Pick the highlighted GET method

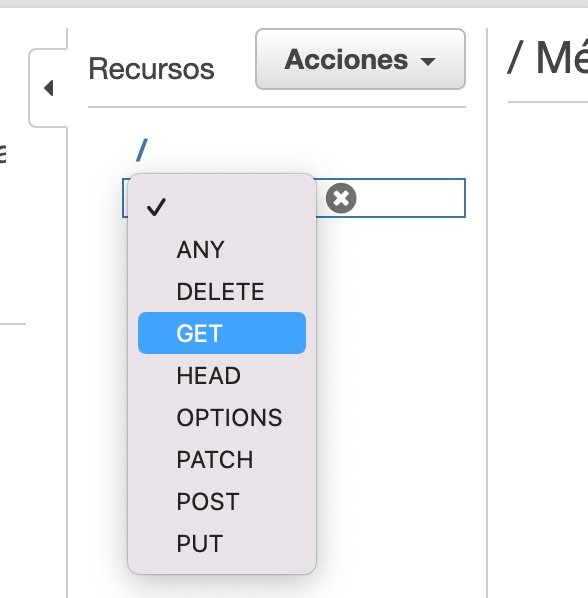(222, 333)
